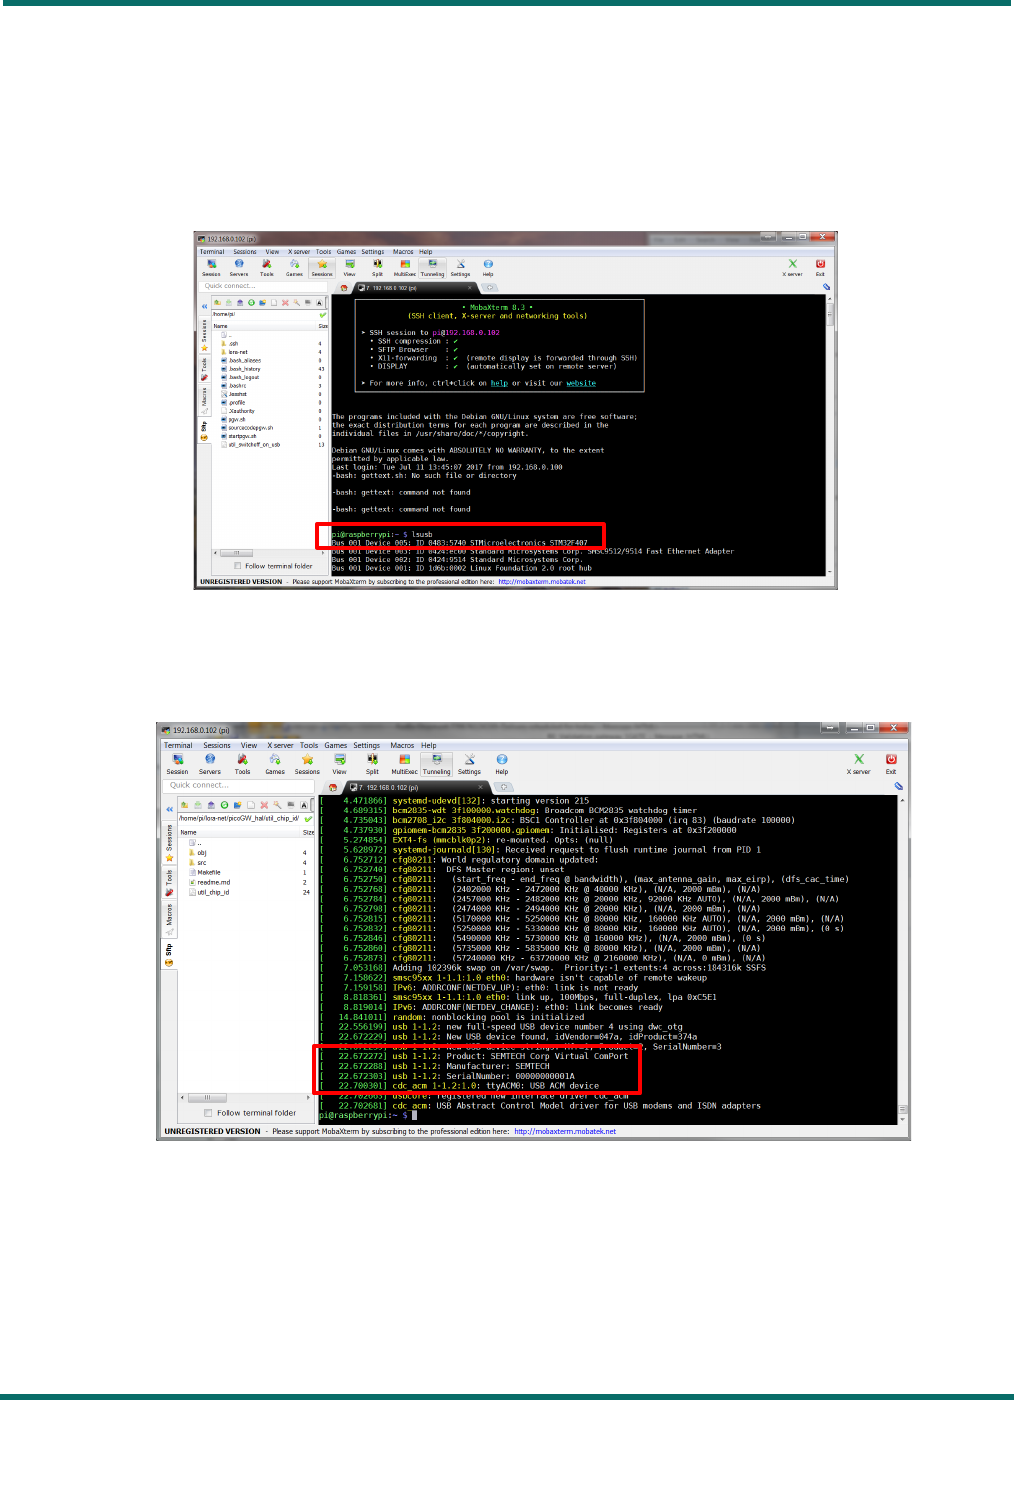Select .bash_history file in file list
This screenshot has width=1014, height=1498.
244,369
